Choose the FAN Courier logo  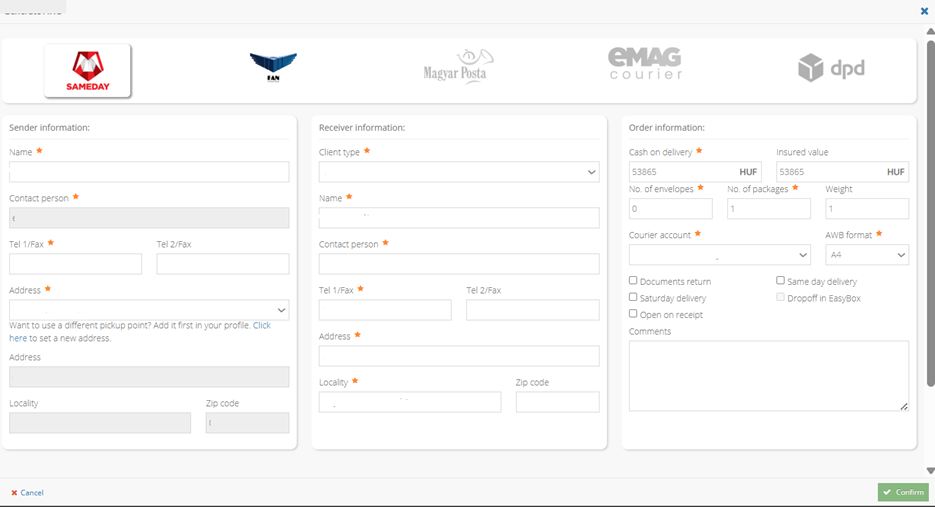pos(273,68)
